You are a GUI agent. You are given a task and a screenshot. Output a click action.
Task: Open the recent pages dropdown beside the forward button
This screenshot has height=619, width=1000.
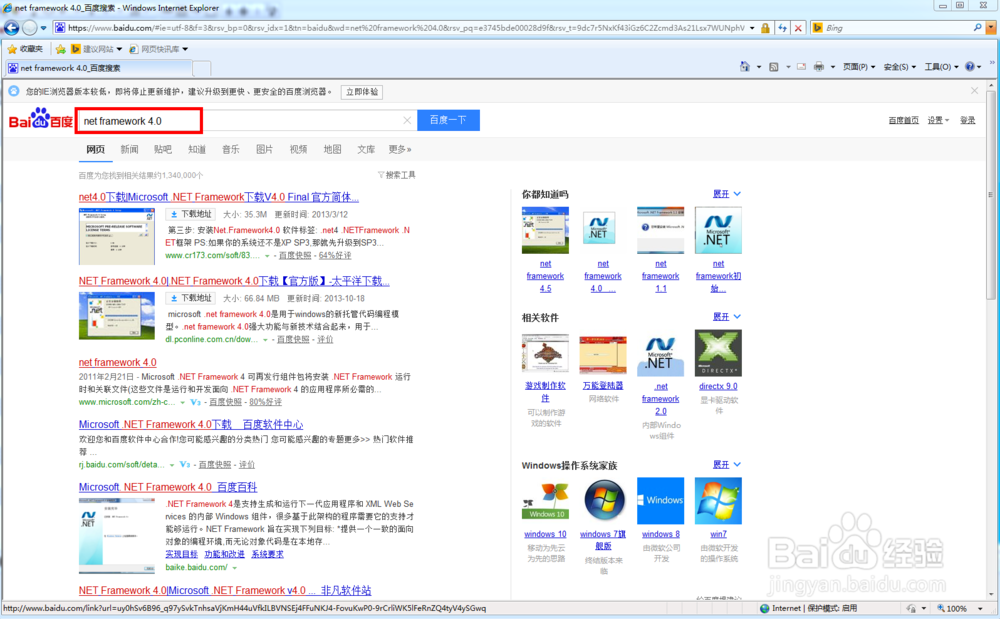(43, 28)
